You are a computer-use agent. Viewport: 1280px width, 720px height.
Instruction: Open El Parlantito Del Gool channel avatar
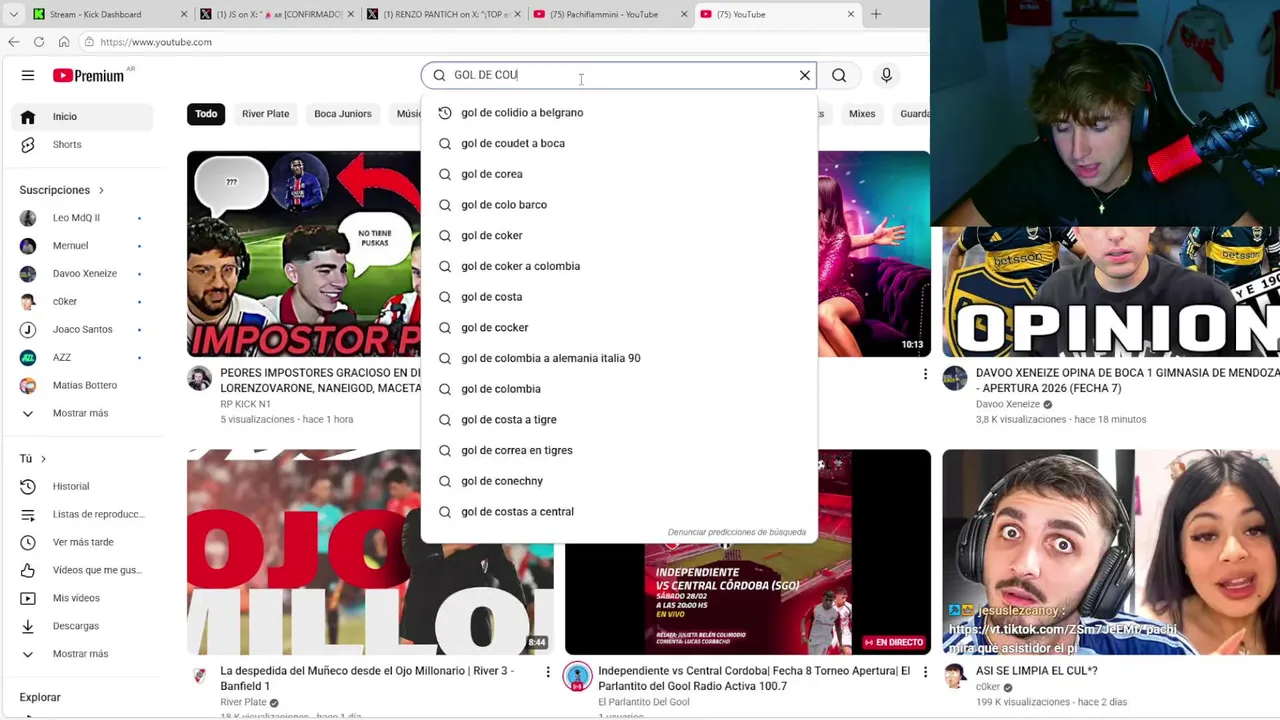pos(578,677)
